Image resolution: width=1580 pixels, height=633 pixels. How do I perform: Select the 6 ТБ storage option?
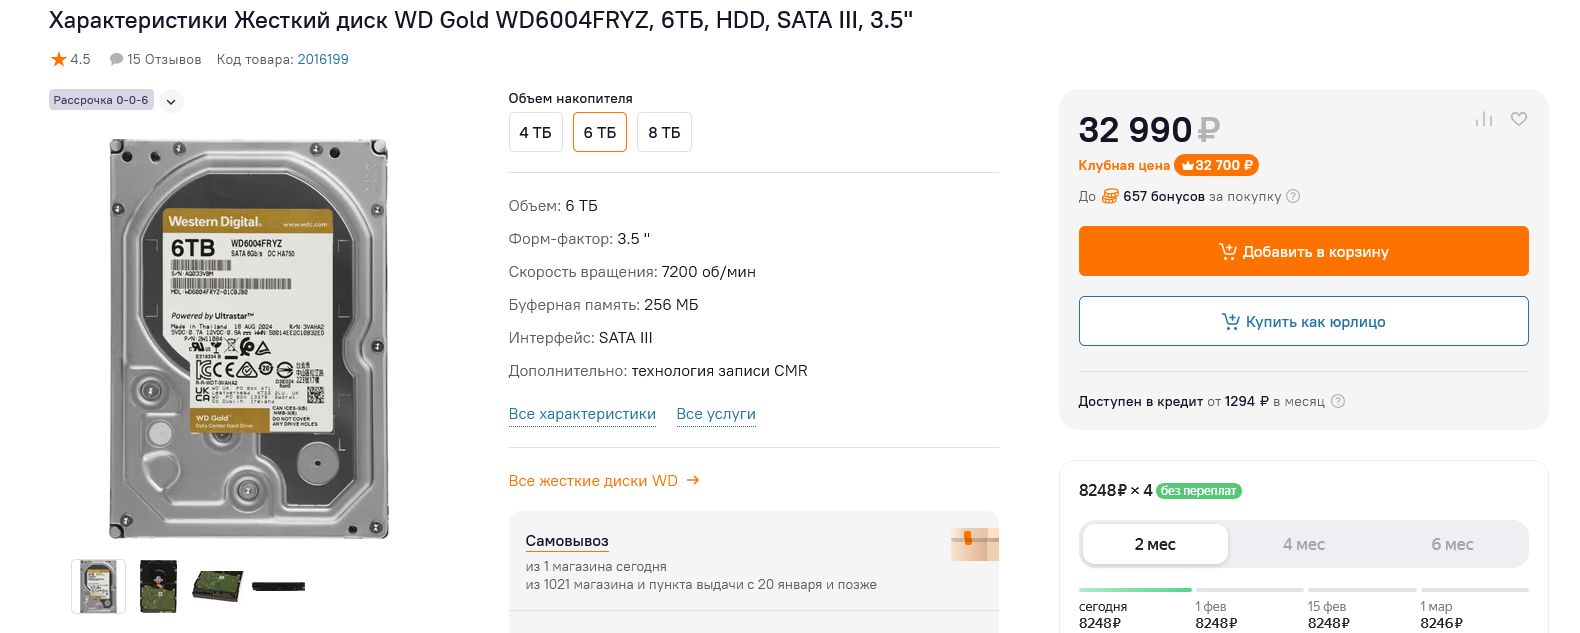pyautogui.click(x=600, y=132)
